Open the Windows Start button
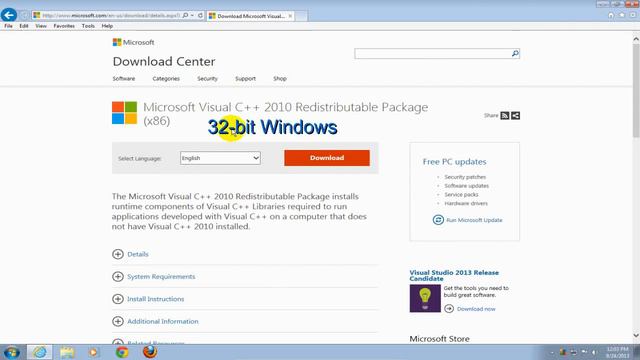This screenshot has height=360, width=640. pos(11,352)
